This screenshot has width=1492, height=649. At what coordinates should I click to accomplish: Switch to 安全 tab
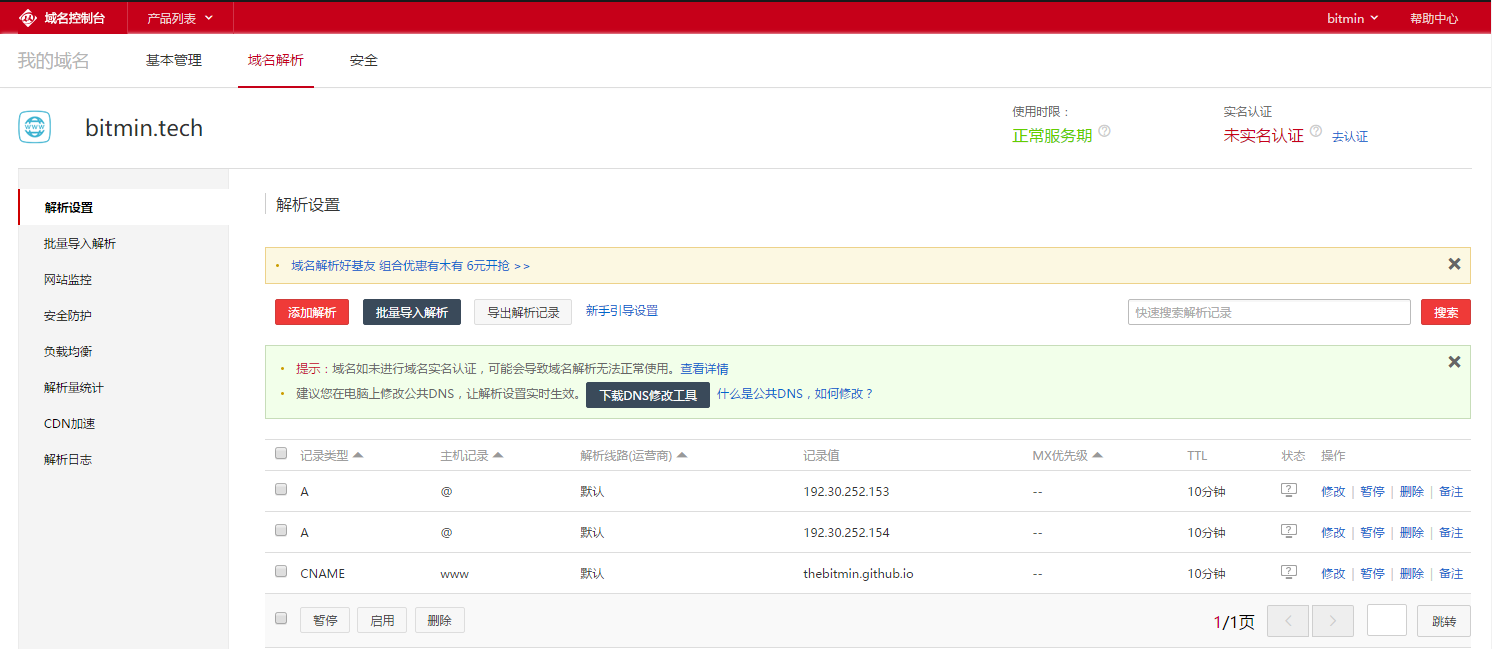point(364,60)
